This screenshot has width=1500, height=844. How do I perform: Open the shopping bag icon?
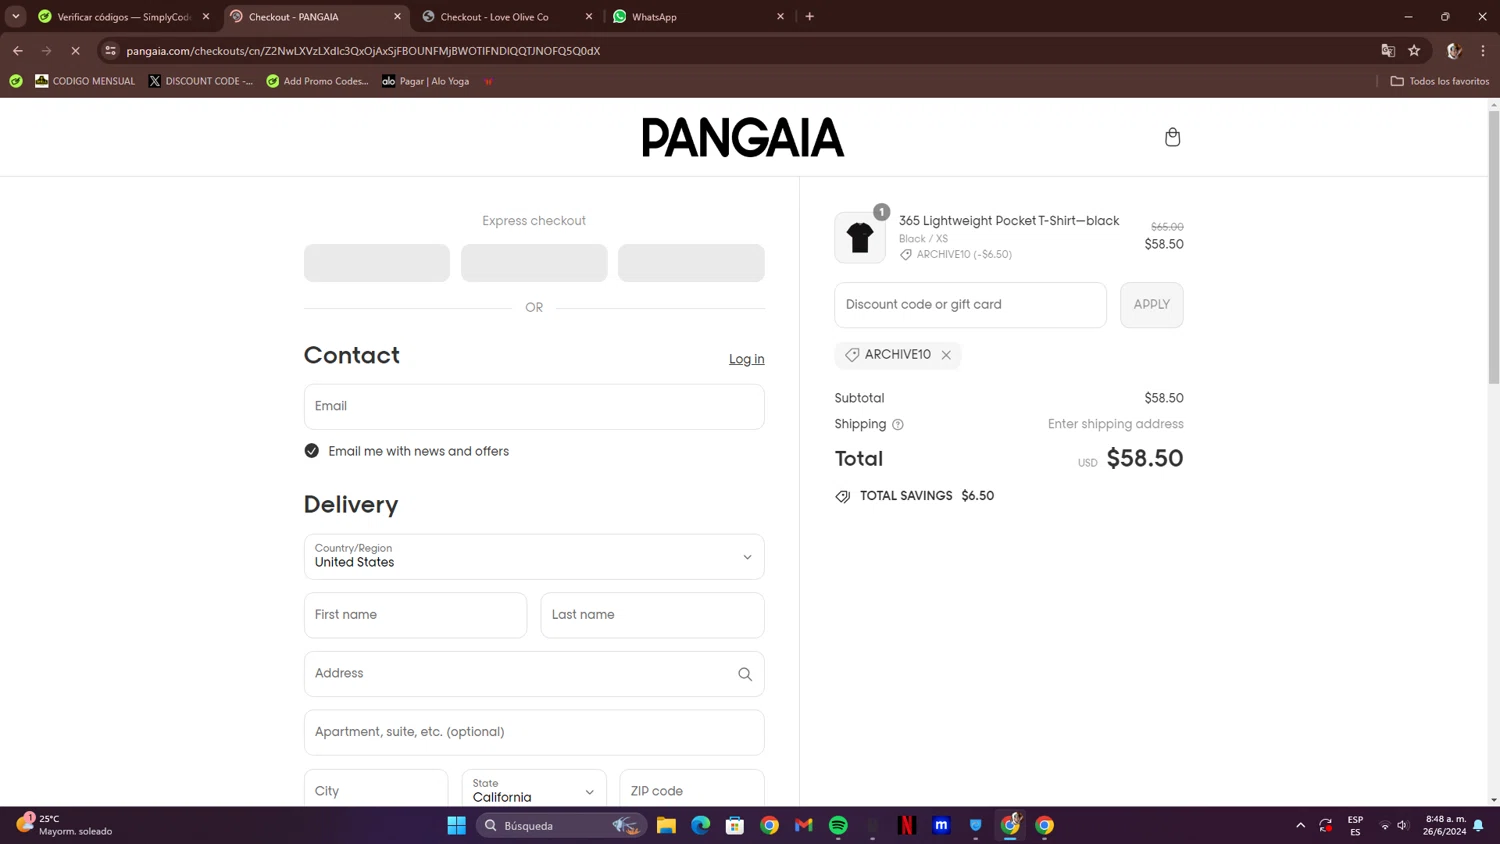(1172, 137)
